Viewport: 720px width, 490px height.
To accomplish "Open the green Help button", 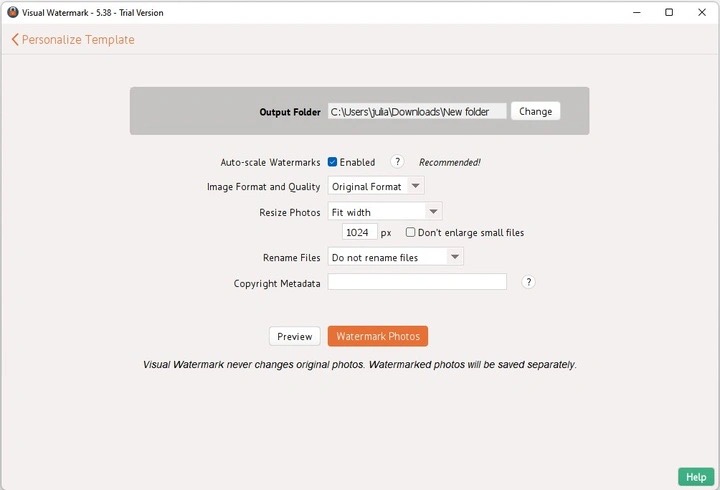I will (696, 477).
